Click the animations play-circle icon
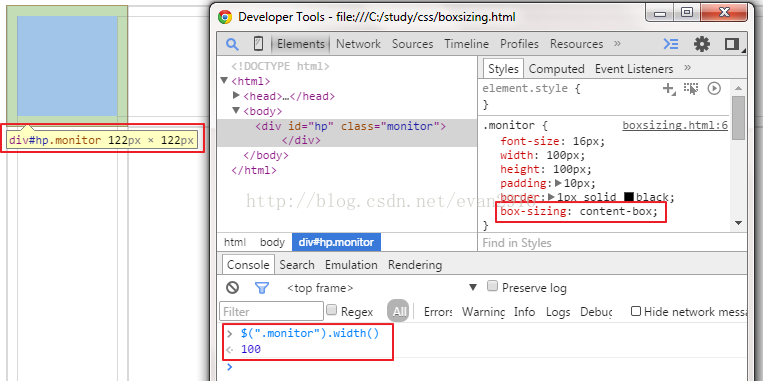Image resolution: width=763 pixels, height=381 pixels. 714,88
